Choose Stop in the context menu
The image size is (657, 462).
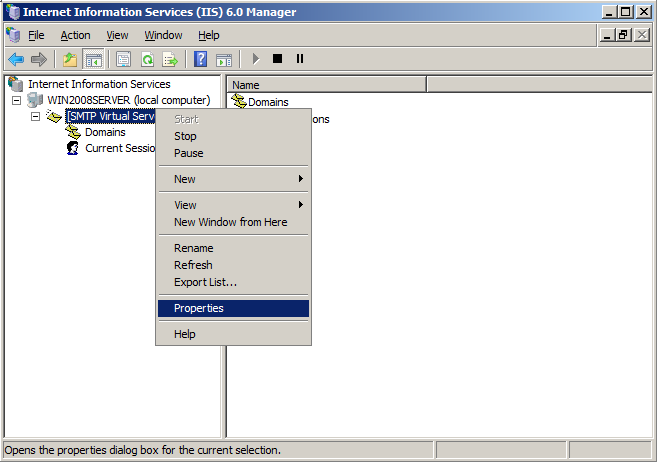[233, 136]
